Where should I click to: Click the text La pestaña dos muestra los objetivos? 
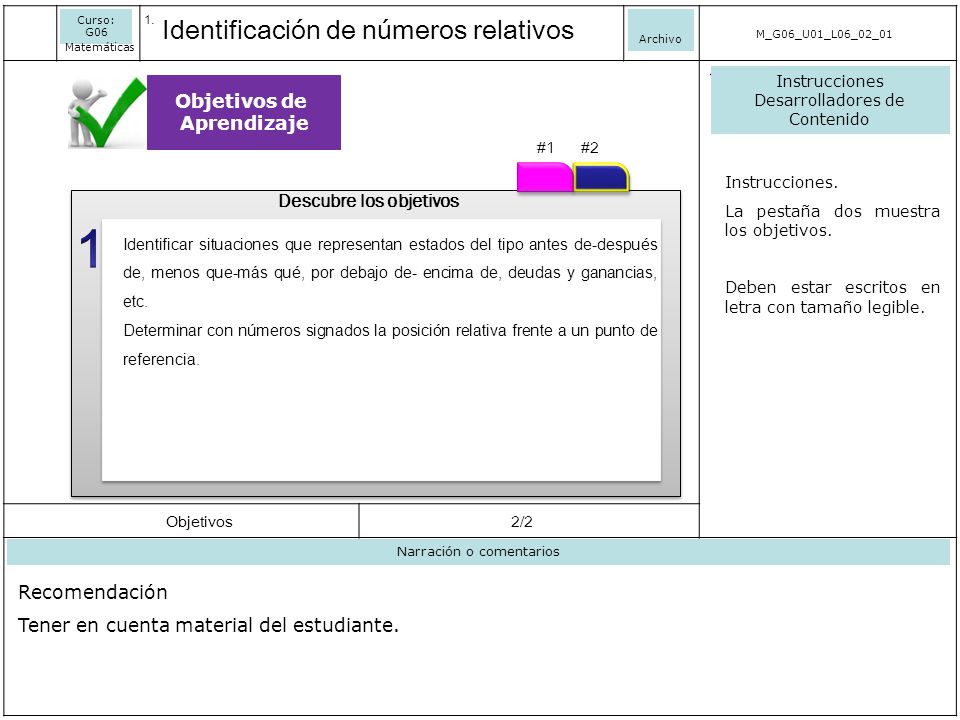coord(832,220)
